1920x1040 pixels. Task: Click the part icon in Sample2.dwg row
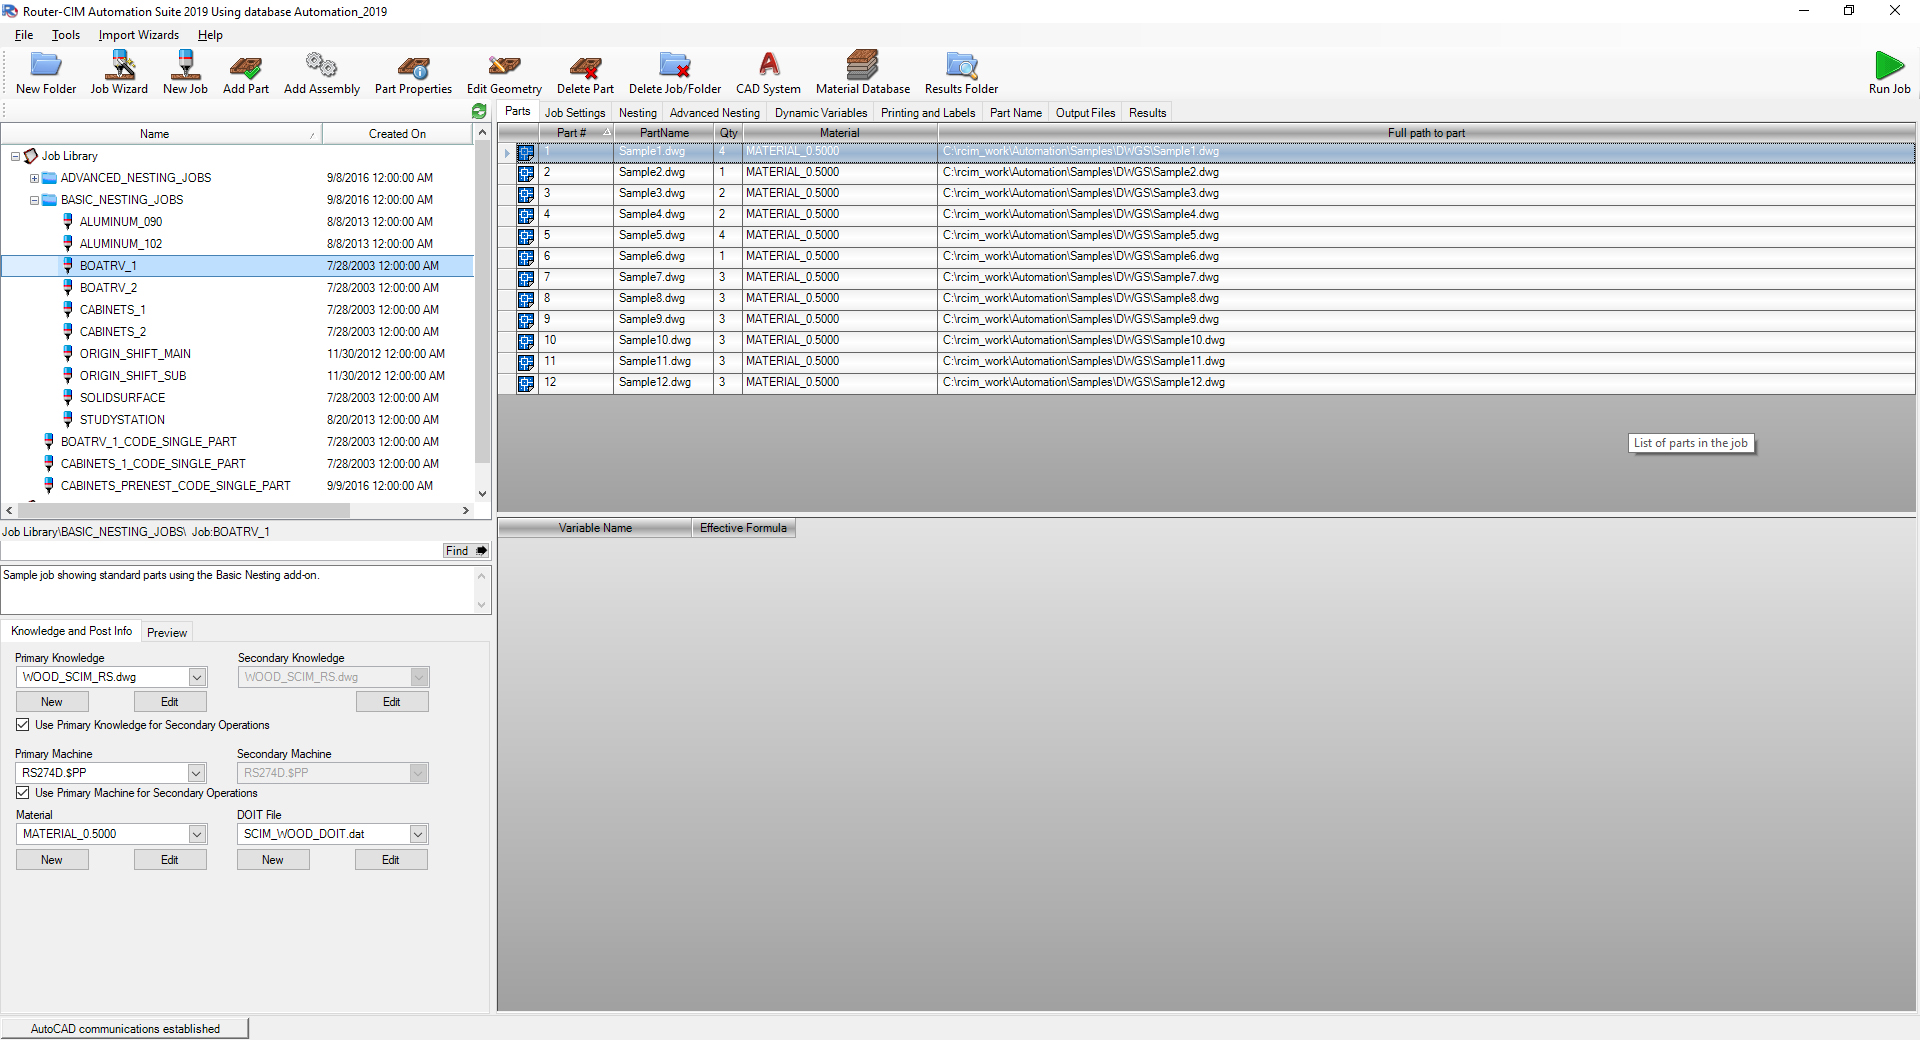(526, 173)
